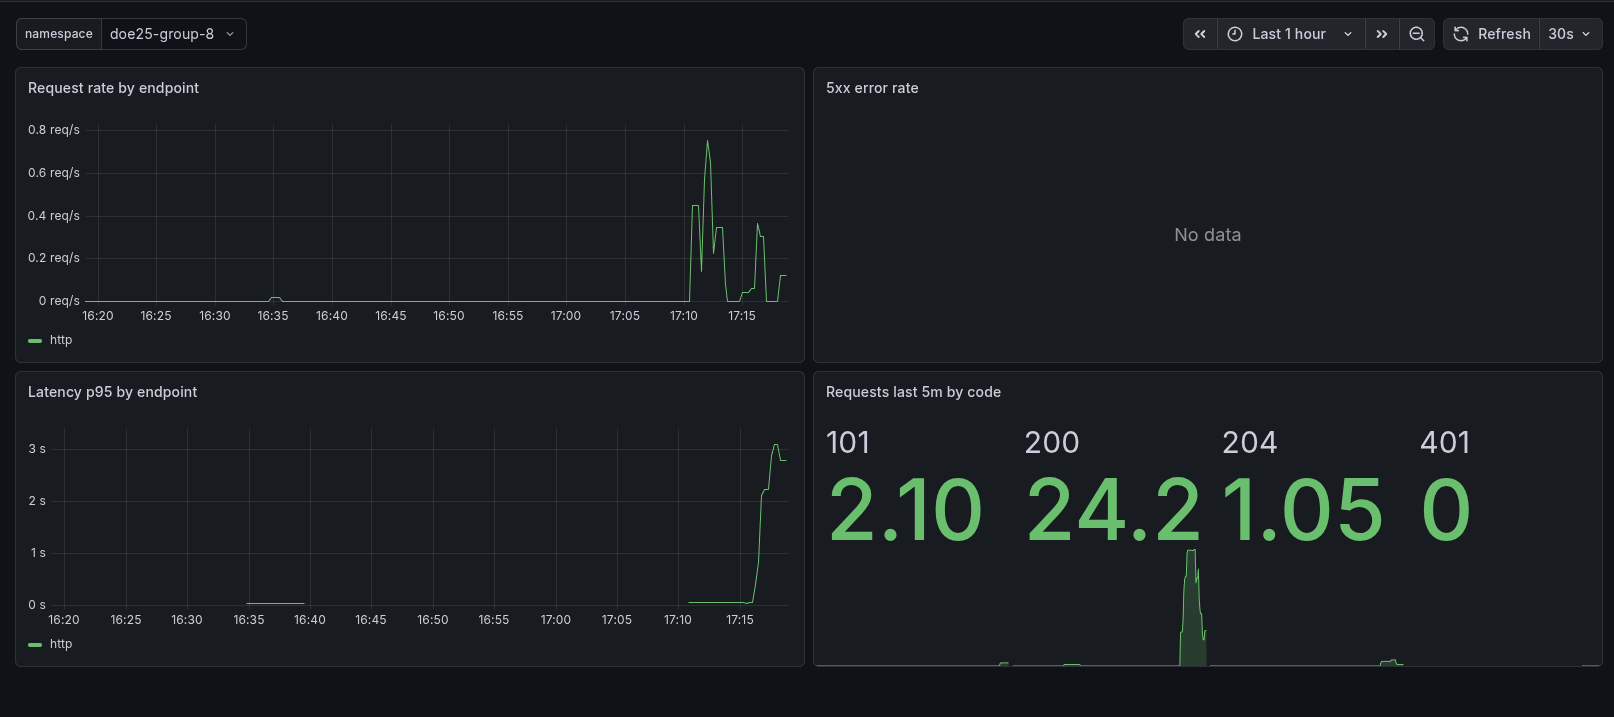This screenshot has height=717, width=1614.
Task: Open the Request rate by endpoint panel title
Action: [113, 88]
